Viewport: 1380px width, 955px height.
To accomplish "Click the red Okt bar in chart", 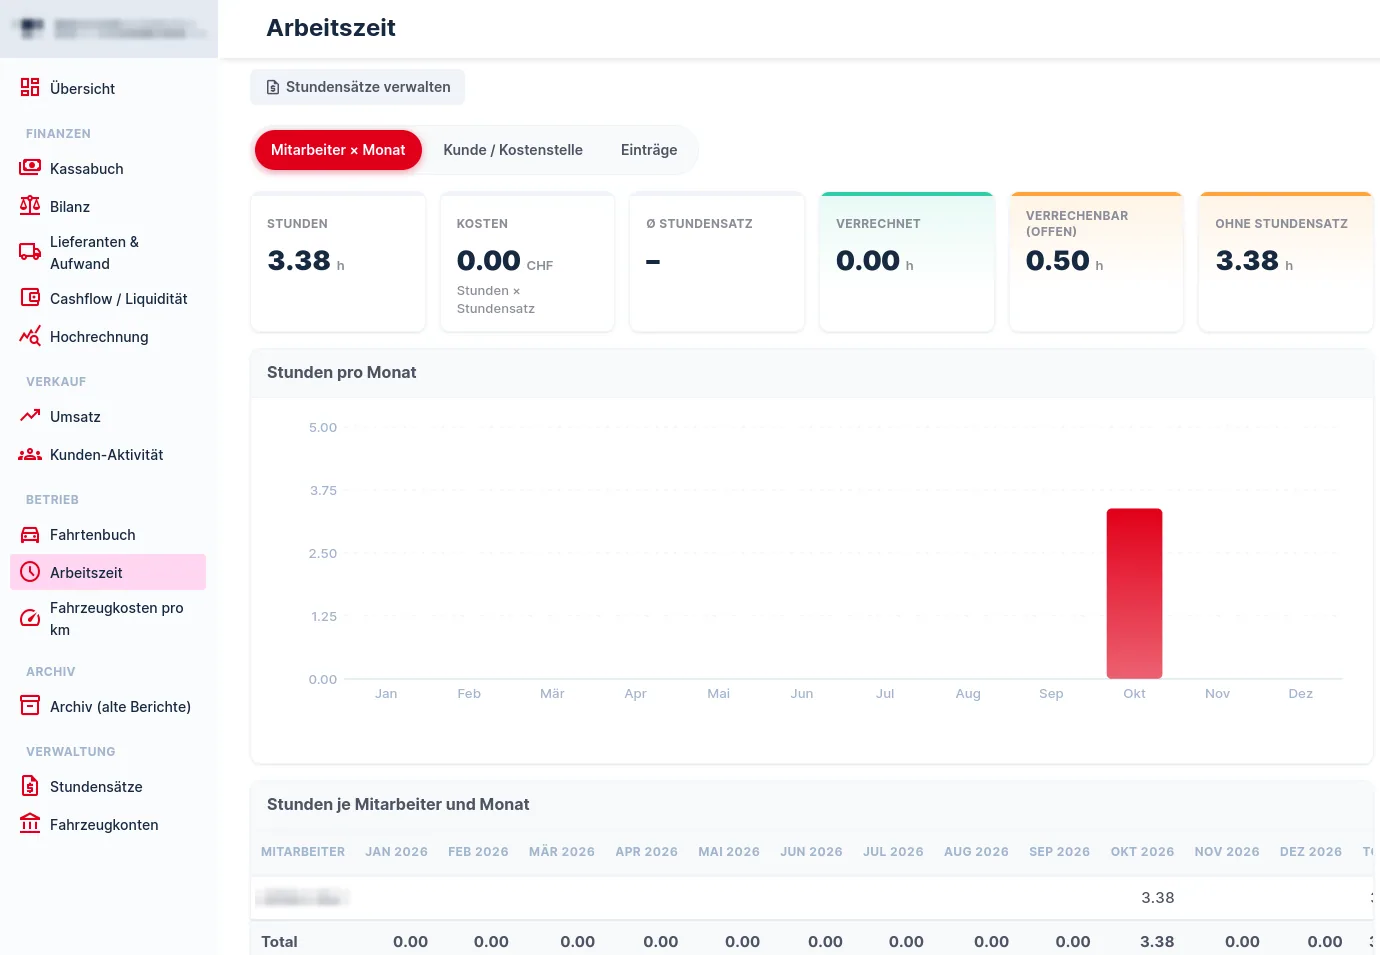I will (x=1134, y=594).
